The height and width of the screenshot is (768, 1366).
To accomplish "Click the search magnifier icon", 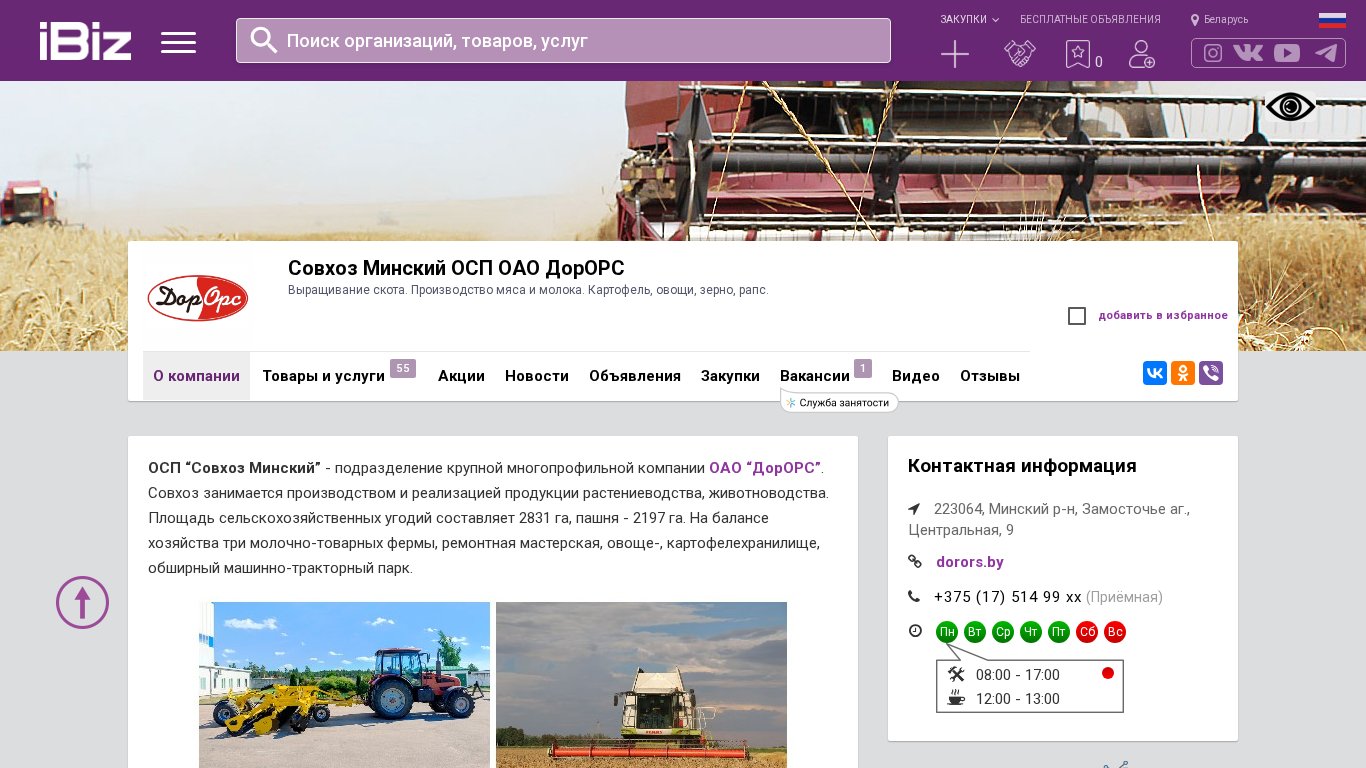I will (x=264, y=40).
